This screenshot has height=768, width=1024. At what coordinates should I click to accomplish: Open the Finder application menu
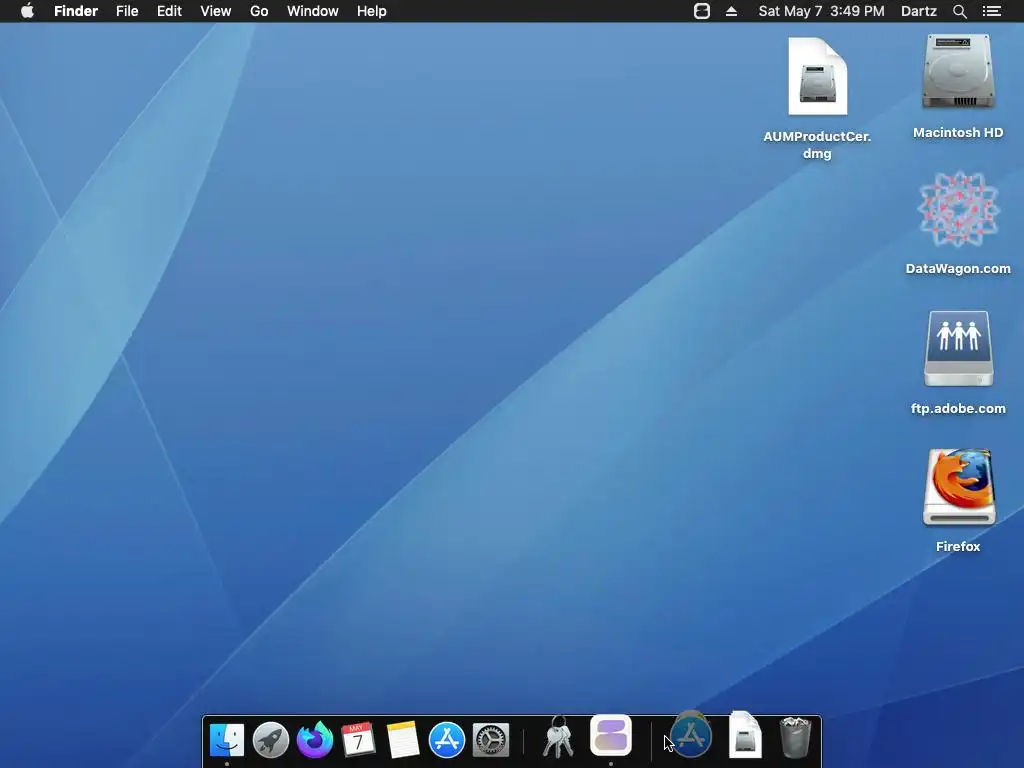click(x=76, y=11)
